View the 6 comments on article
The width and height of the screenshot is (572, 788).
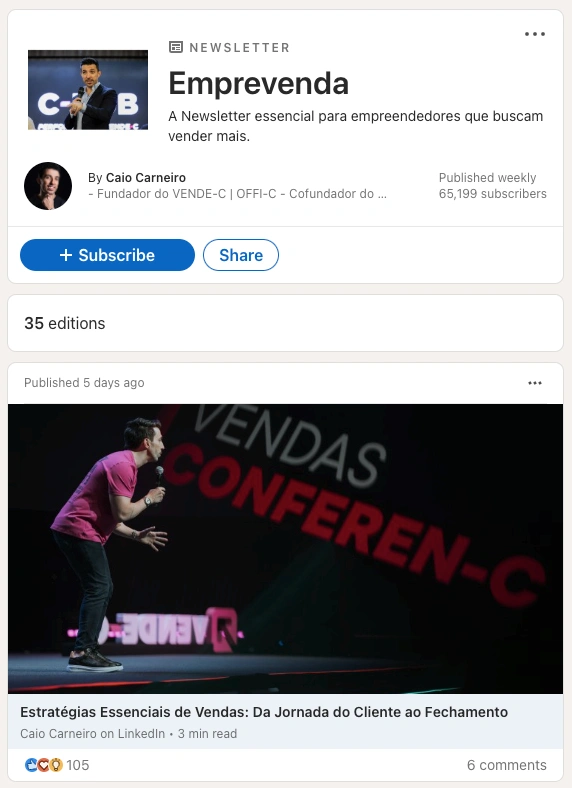tap(506, 765)
